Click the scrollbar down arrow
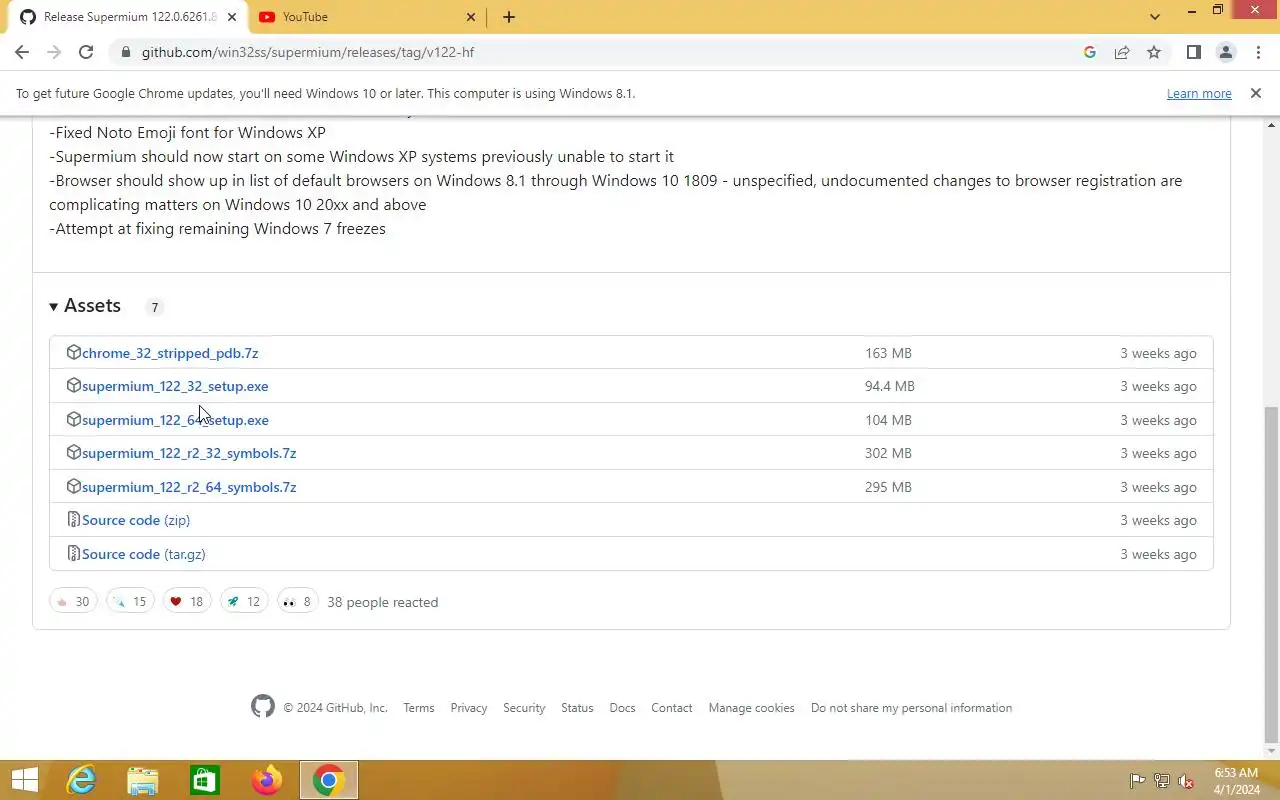The width and height of the screenshot is (1280, 800). point(1271,751)
